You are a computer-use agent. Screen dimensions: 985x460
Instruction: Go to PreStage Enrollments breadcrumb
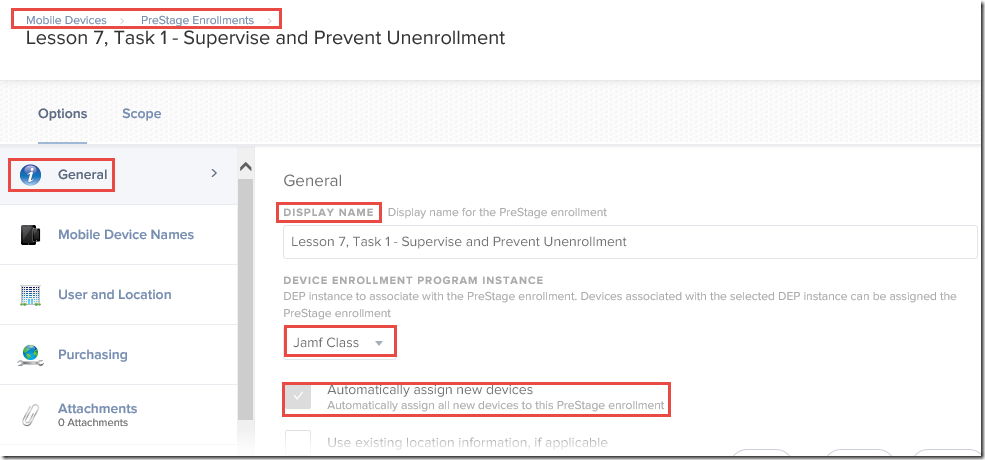point(197,20)
